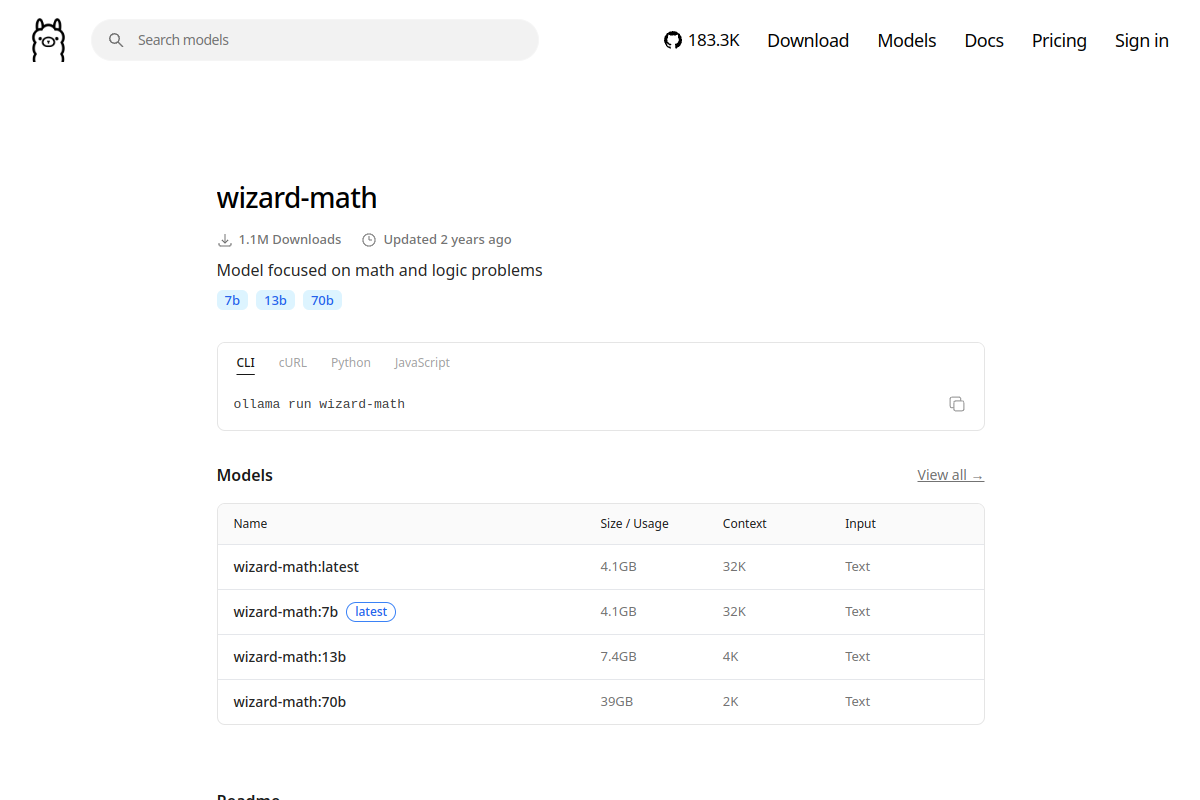Click 39GB size in 70b row
1200x800 pixels.
pyautogui.click(x=617, y=702)
